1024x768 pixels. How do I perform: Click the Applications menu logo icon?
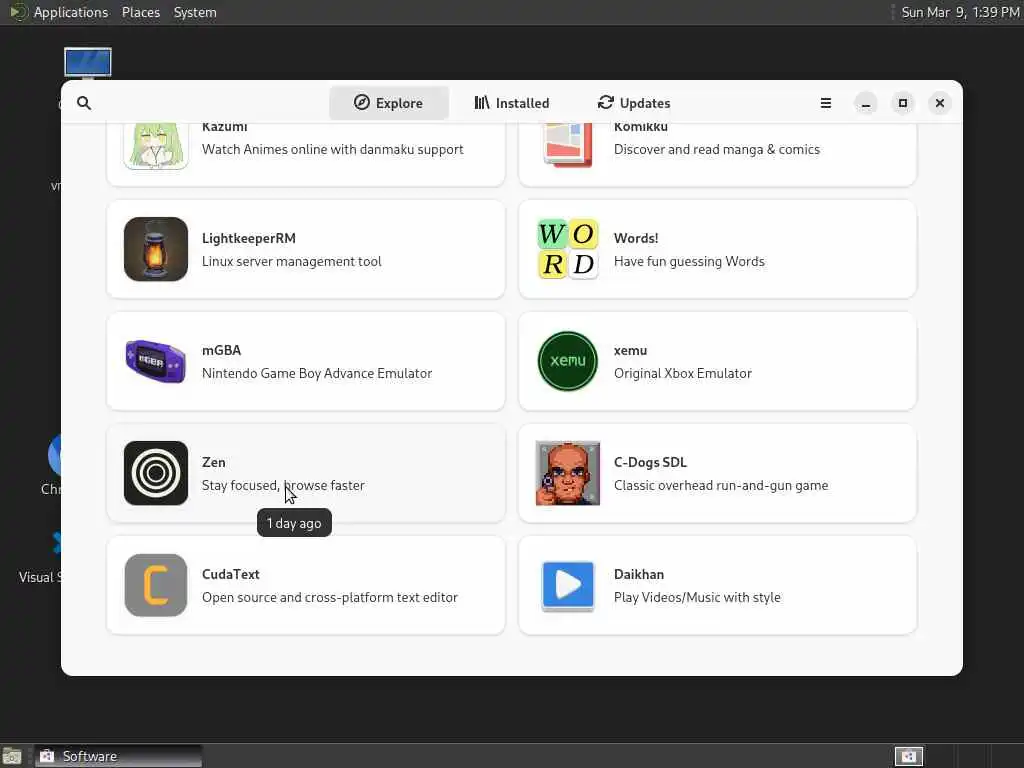click(18, 12)
